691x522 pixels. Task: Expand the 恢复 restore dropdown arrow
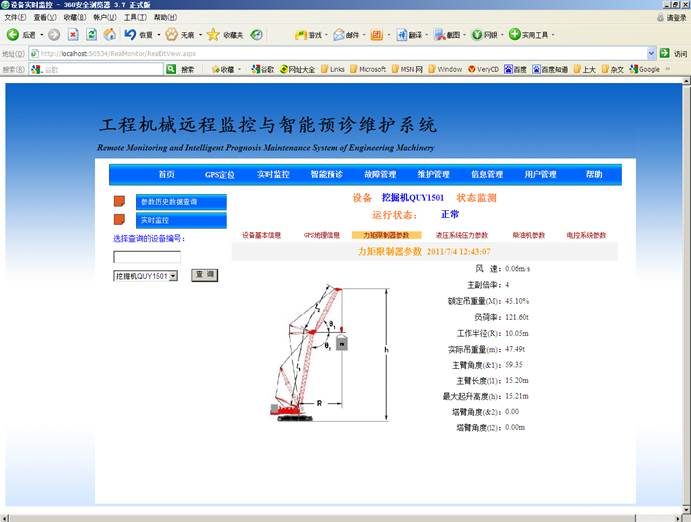[x=160, y=34]
